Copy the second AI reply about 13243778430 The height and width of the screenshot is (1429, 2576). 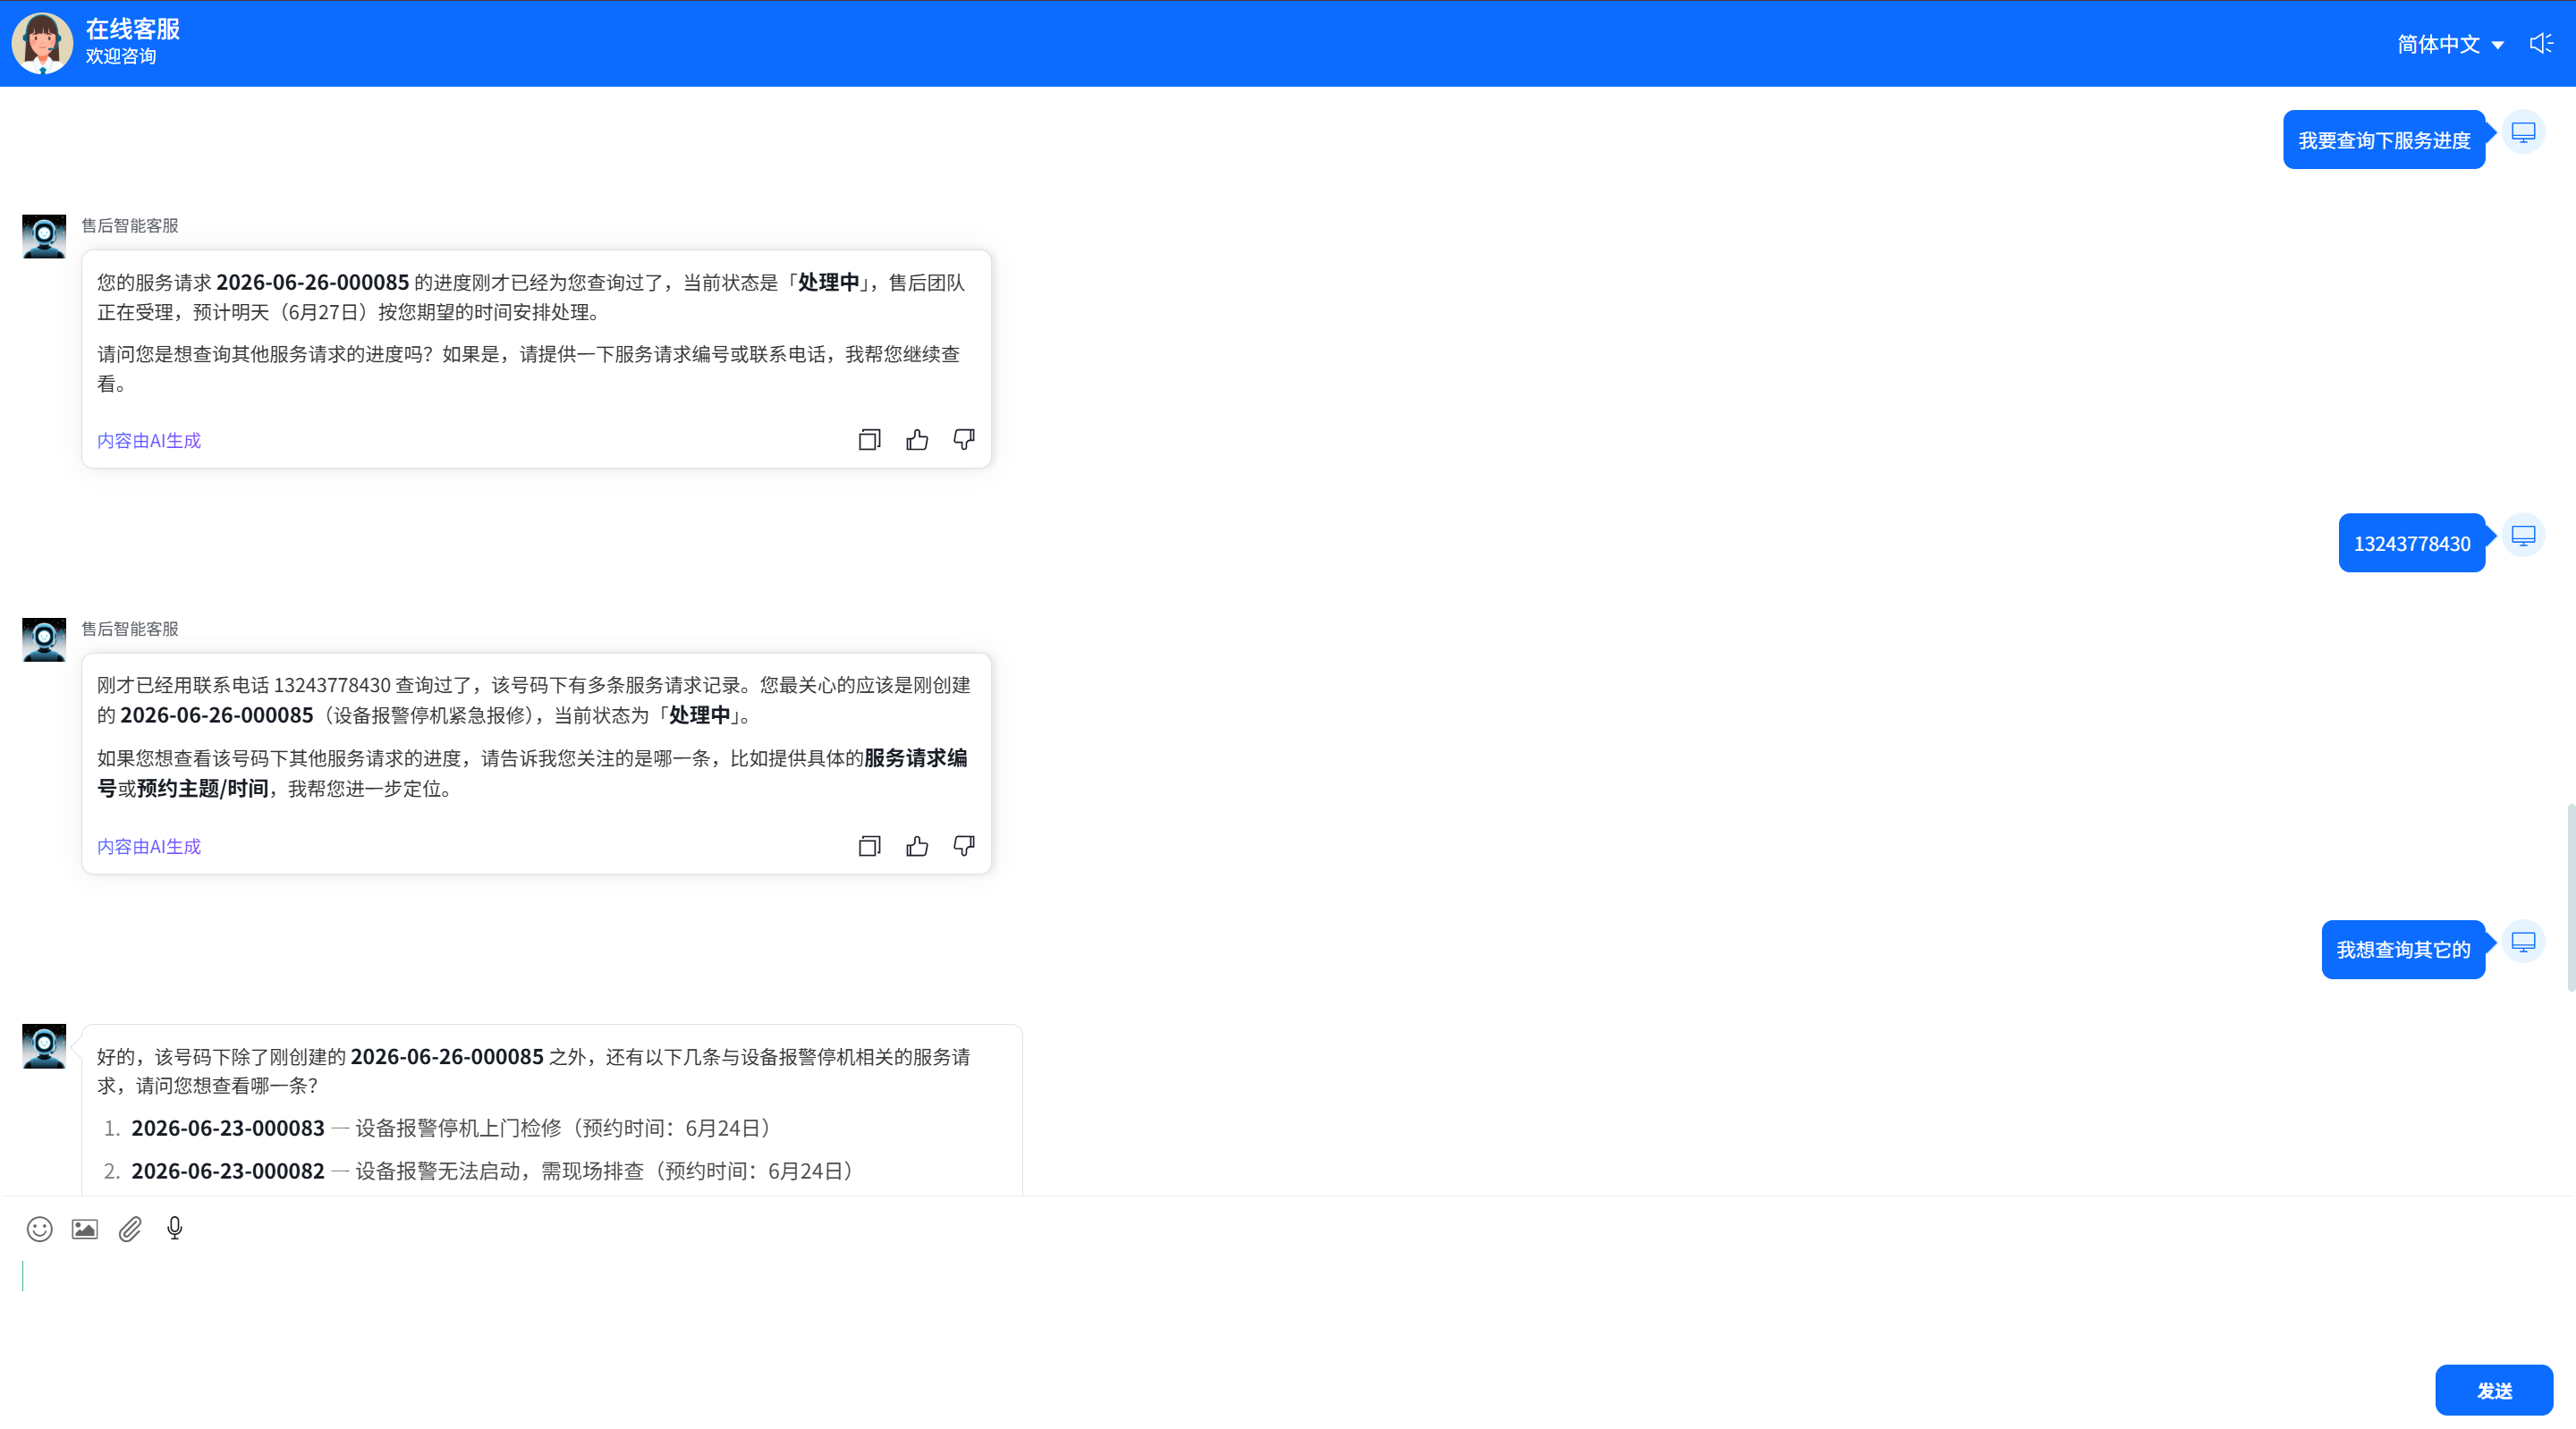(869, 846)
